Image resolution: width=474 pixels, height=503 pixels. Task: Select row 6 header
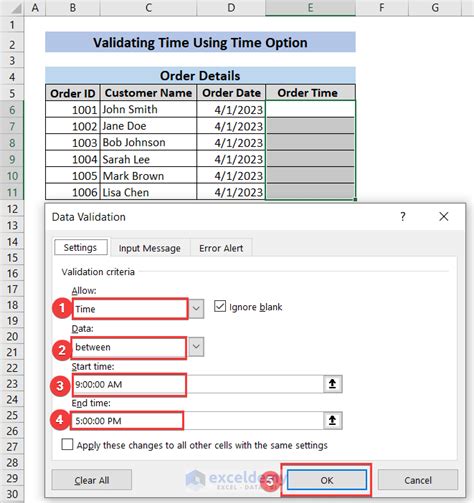(12, 109)
